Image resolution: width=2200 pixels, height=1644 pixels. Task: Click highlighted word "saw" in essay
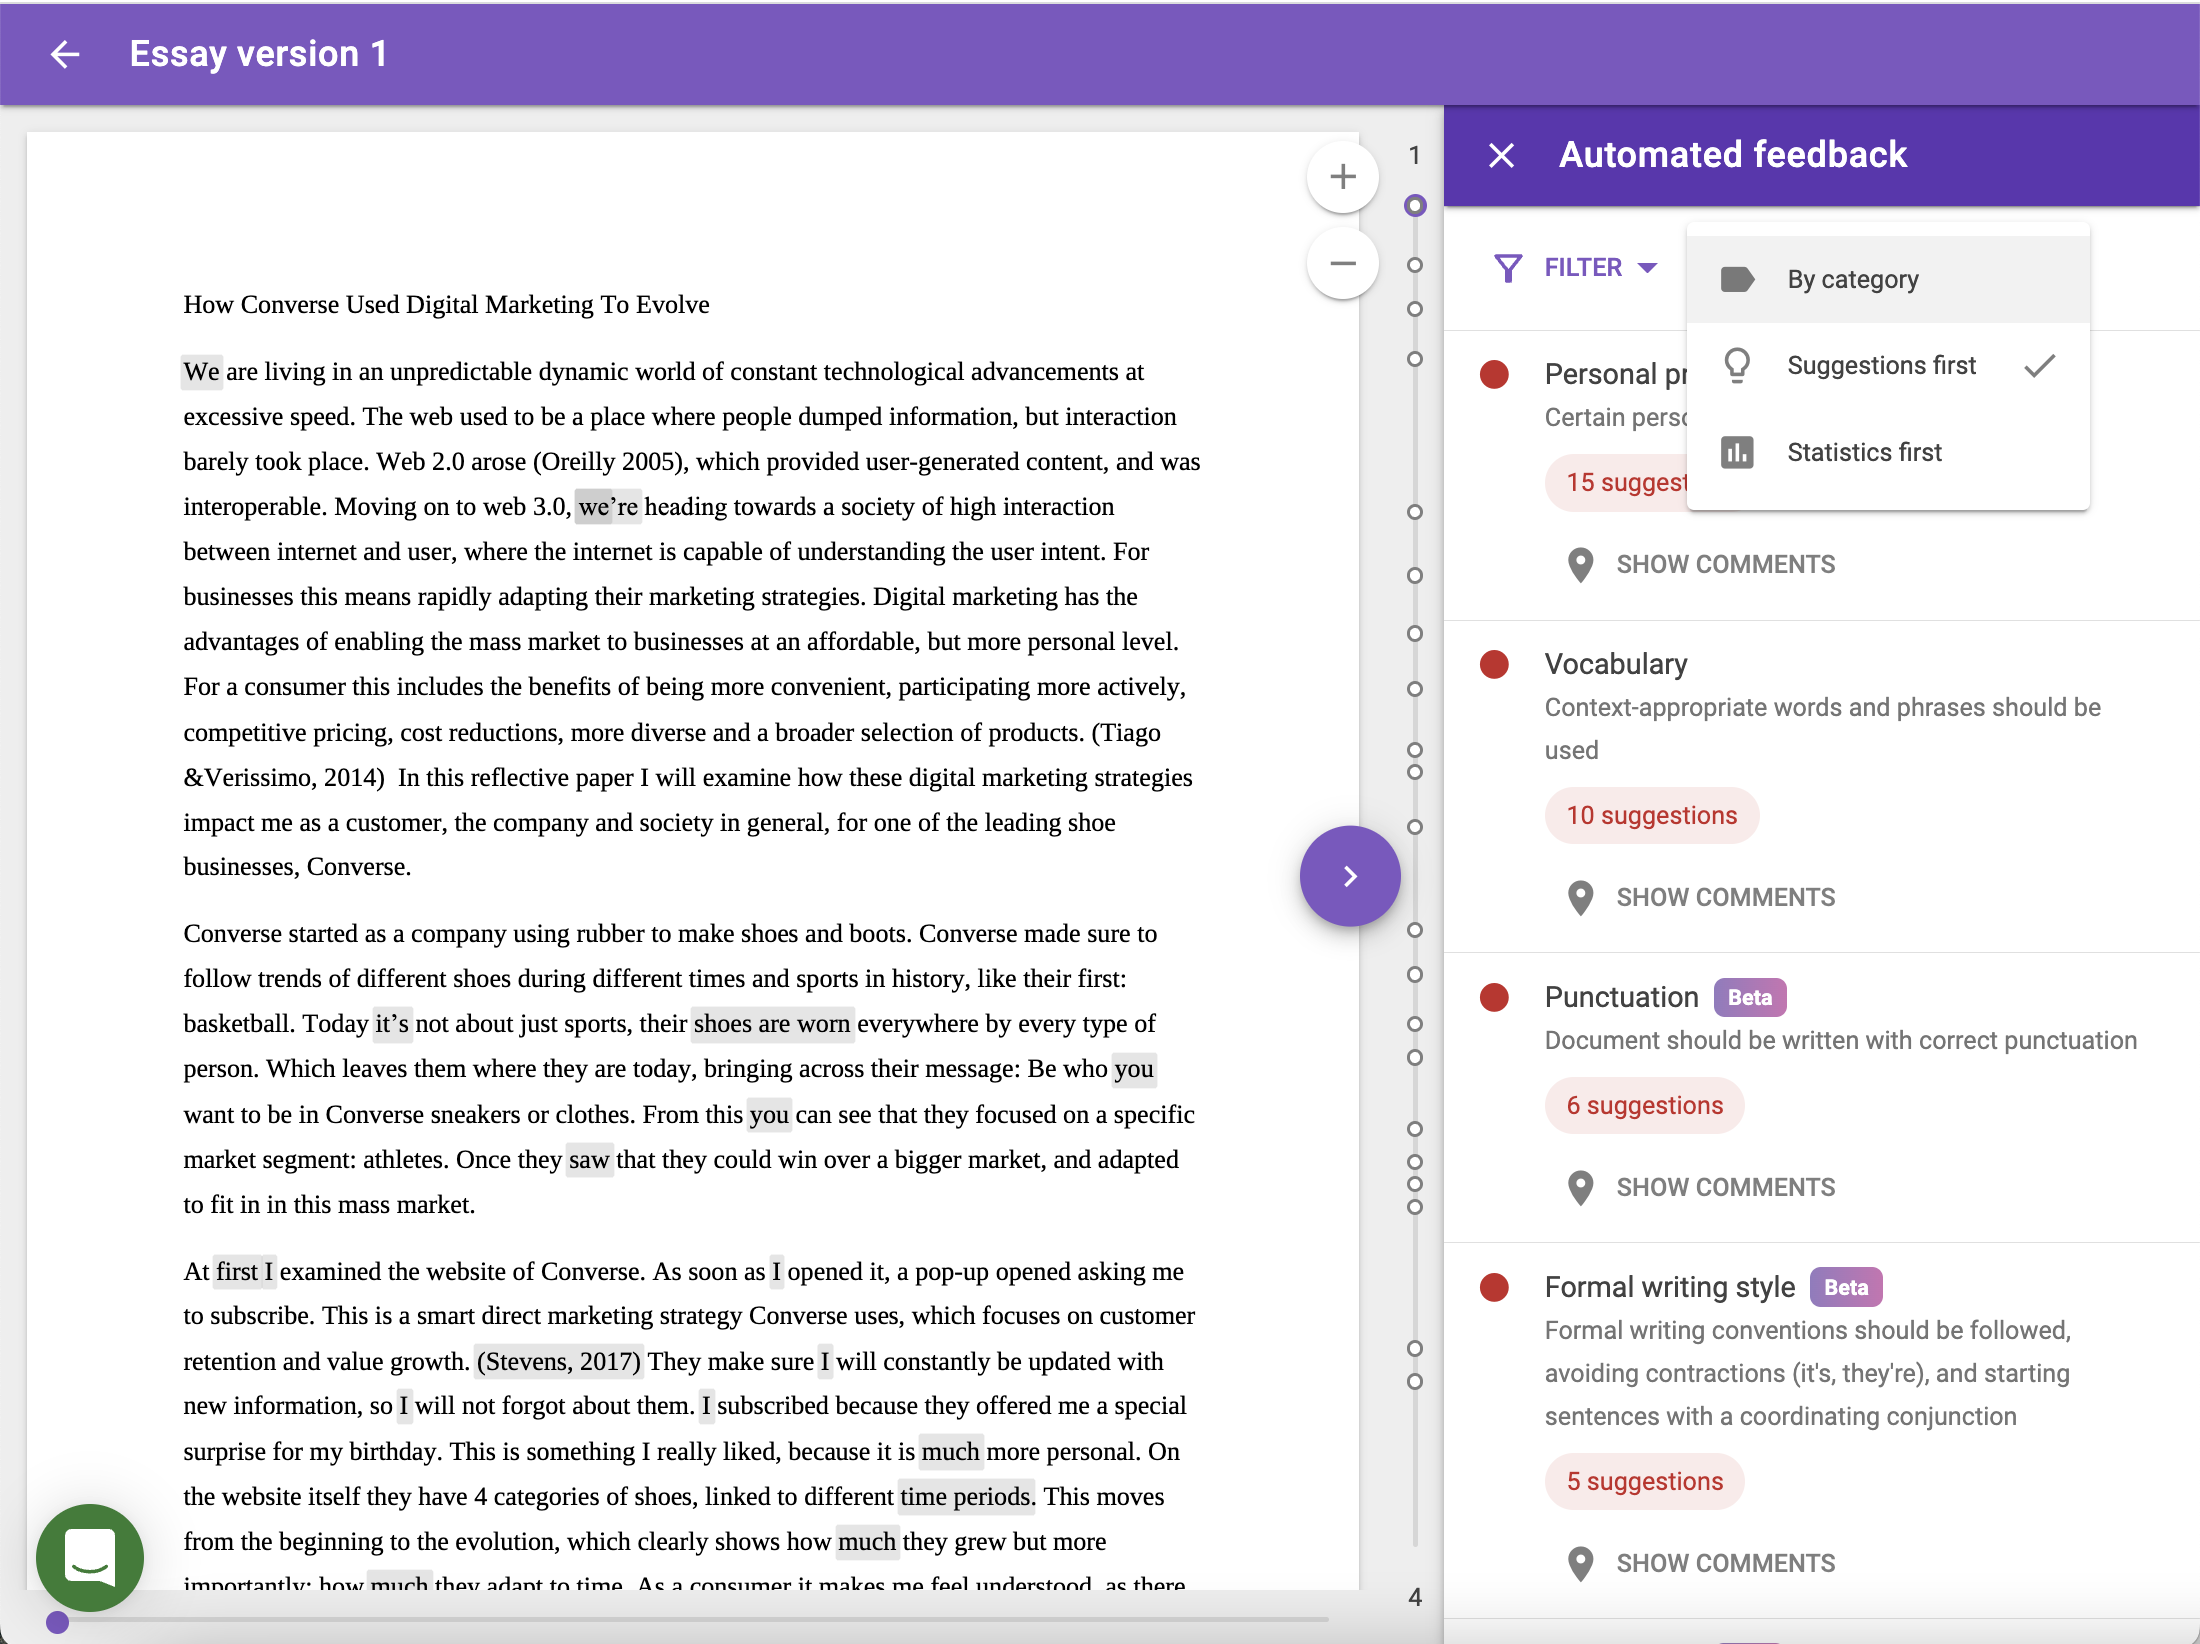589,1160
